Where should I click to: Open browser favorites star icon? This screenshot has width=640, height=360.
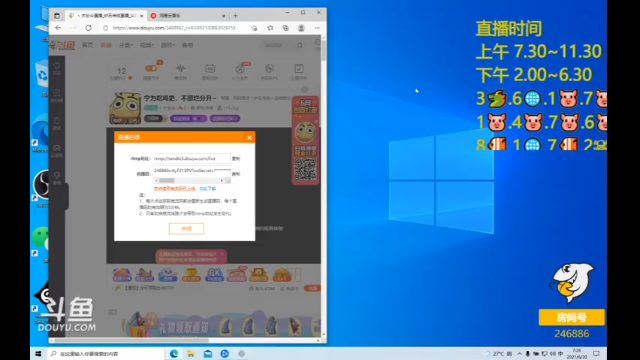pos(270,28)
